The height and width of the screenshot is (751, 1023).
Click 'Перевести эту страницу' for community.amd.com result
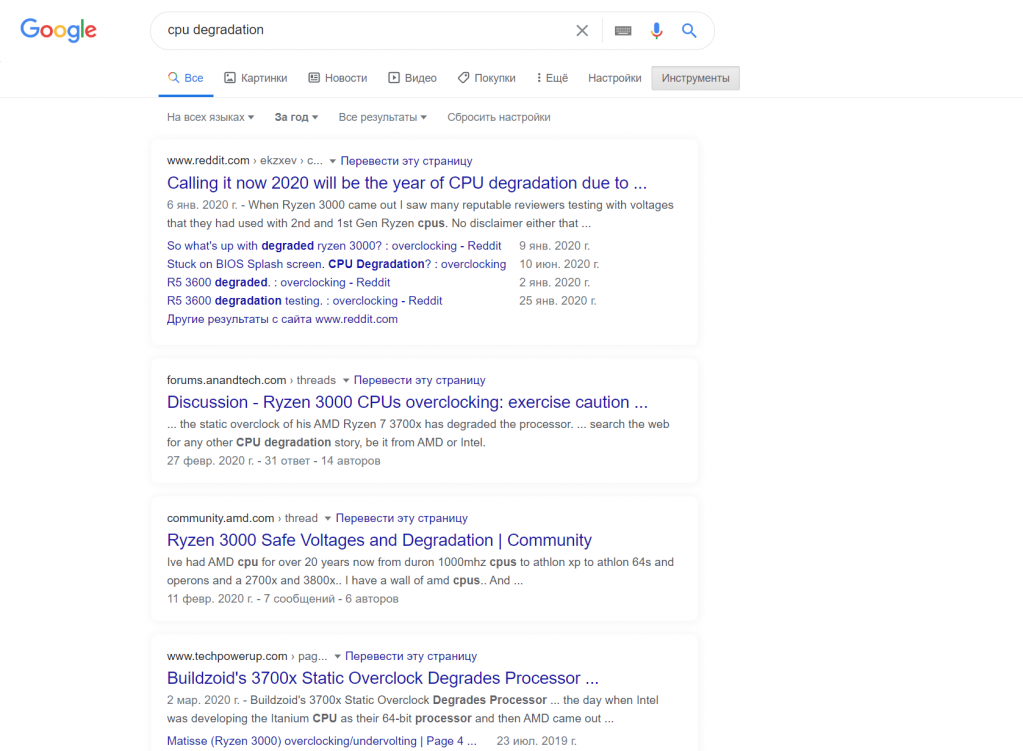pyautogui.click(x=402, y=518)
